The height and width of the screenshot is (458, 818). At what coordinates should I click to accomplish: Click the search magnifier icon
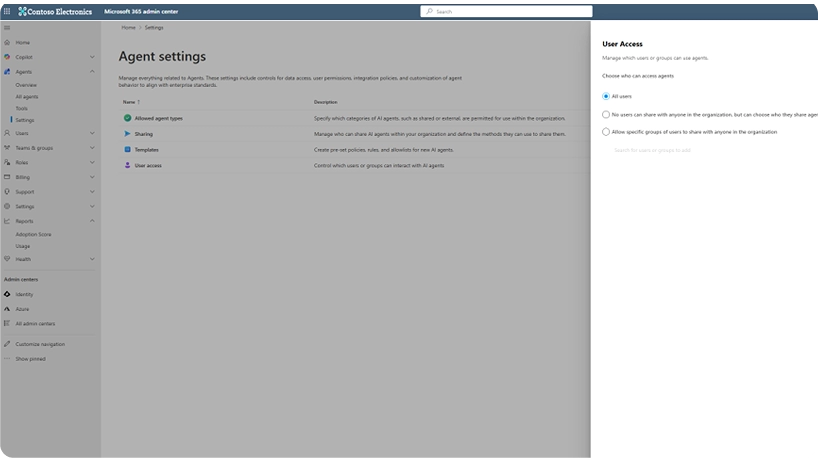[x=429, y=11]
